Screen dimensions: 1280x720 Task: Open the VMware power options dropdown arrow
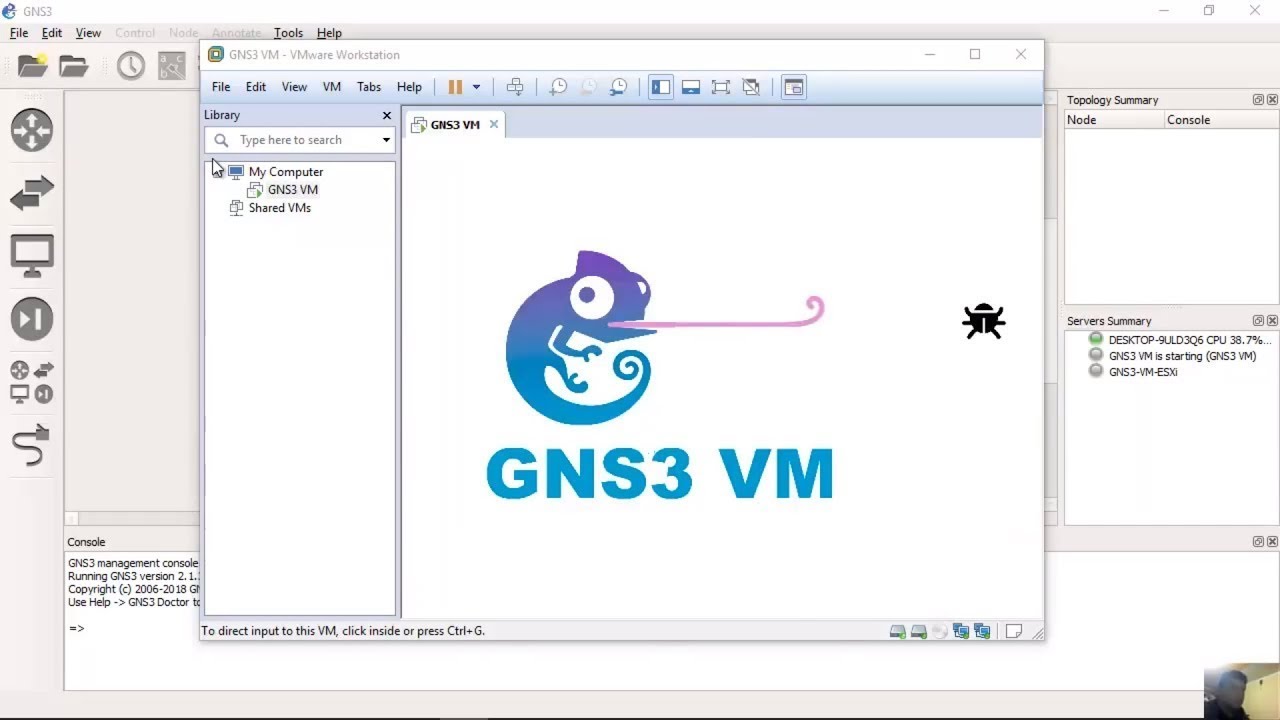click(476, 87)
